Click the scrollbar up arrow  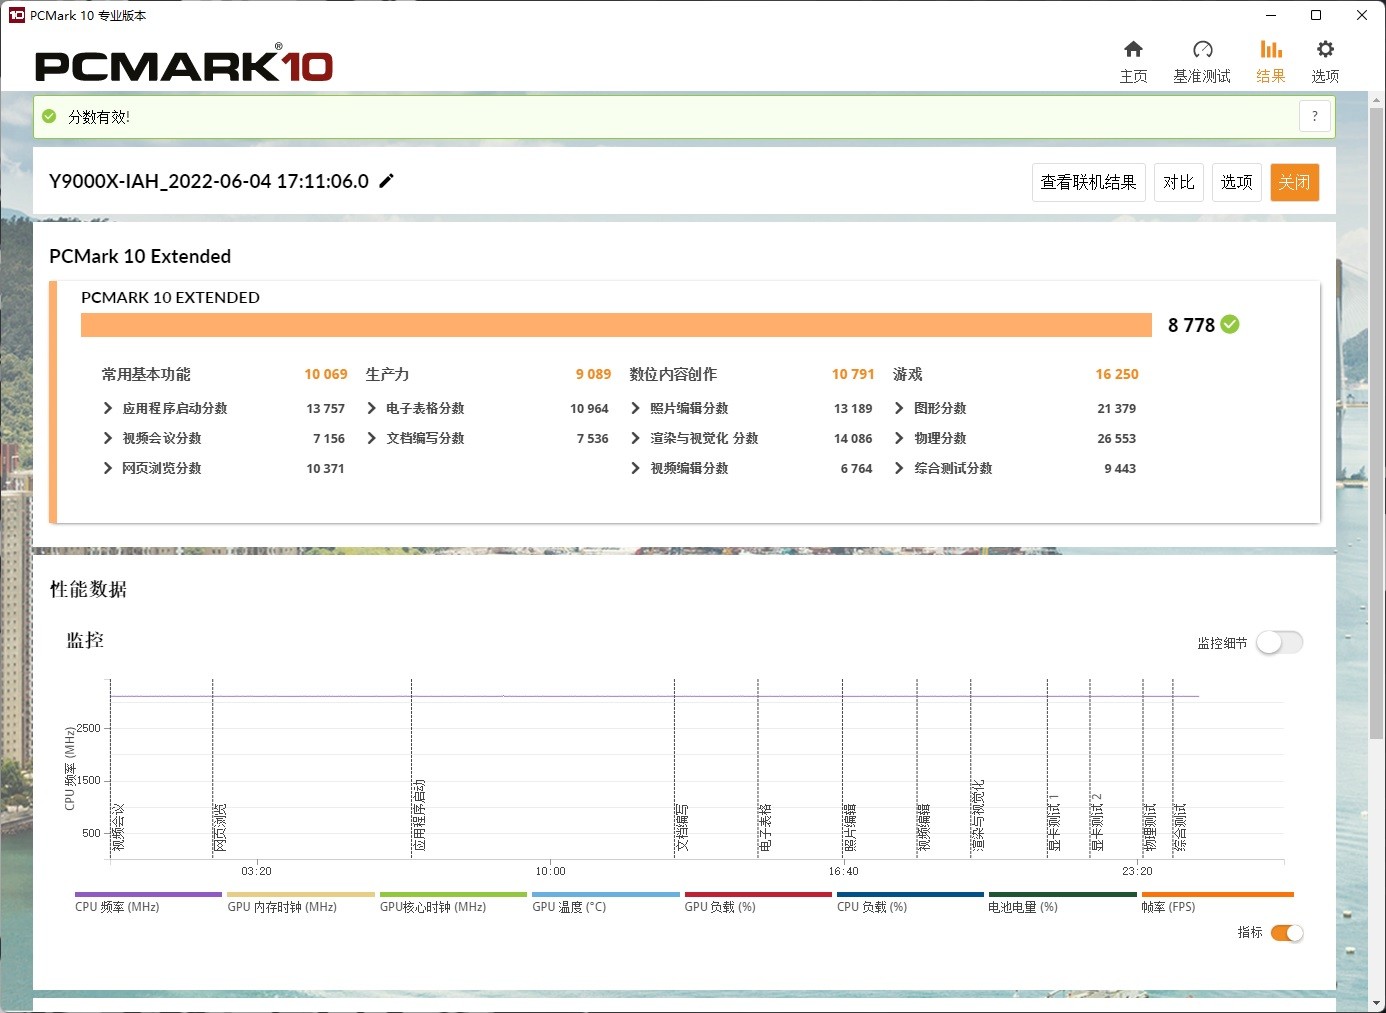point(1376,98)
